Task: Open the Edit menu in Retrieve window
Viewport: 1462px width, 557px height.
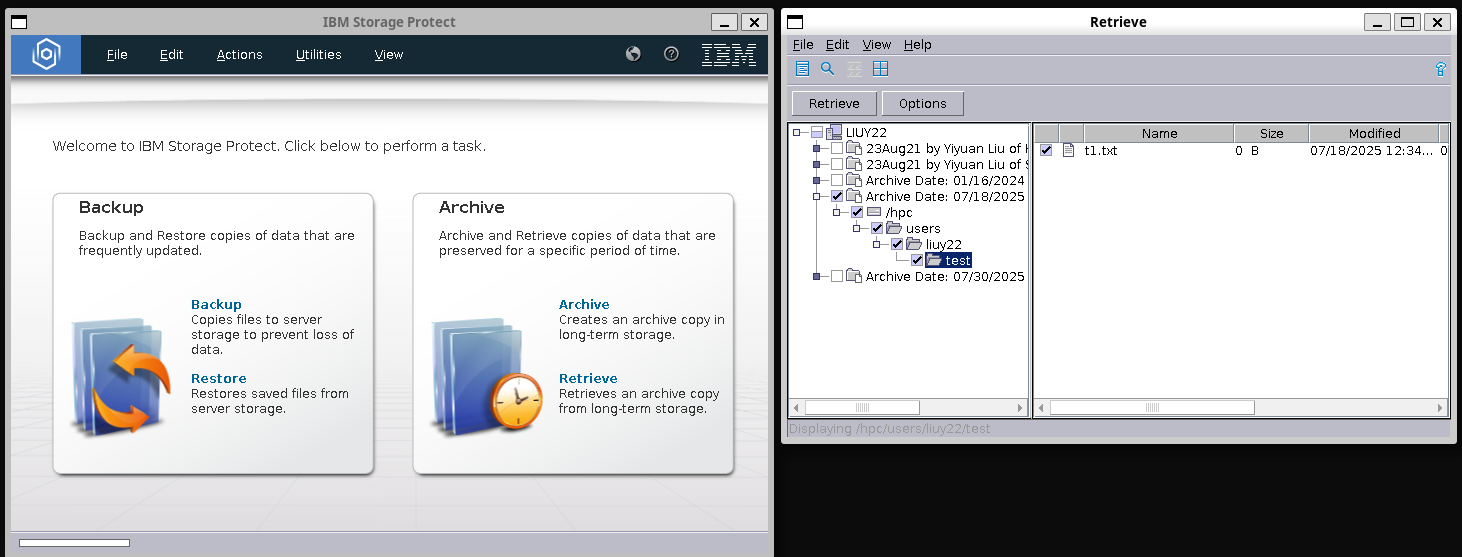Action: (x=837, y=44)
